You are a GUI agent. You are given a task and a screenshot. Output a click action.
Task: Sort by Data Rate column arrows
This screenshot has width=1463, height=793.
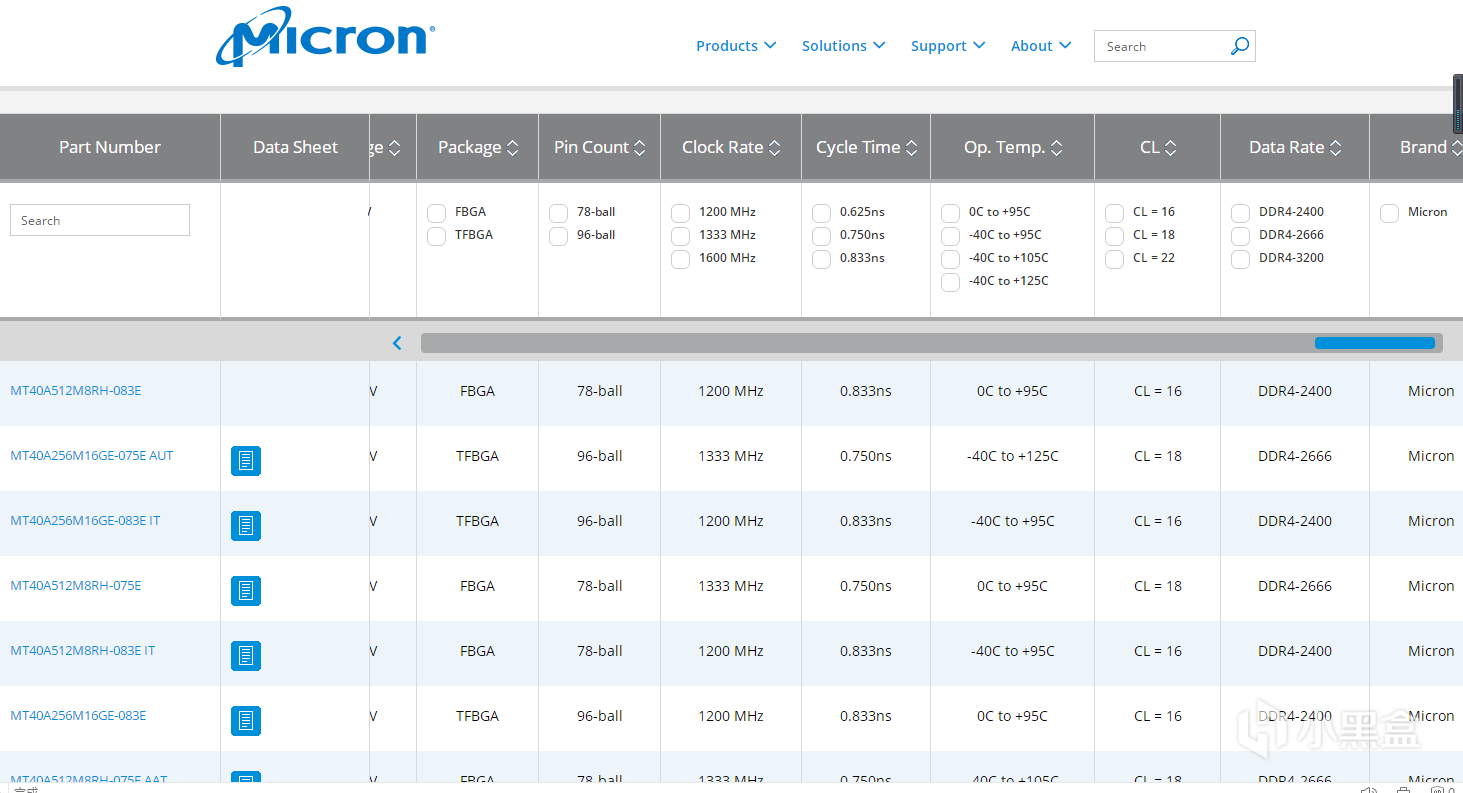click(x=1336, y=148)
